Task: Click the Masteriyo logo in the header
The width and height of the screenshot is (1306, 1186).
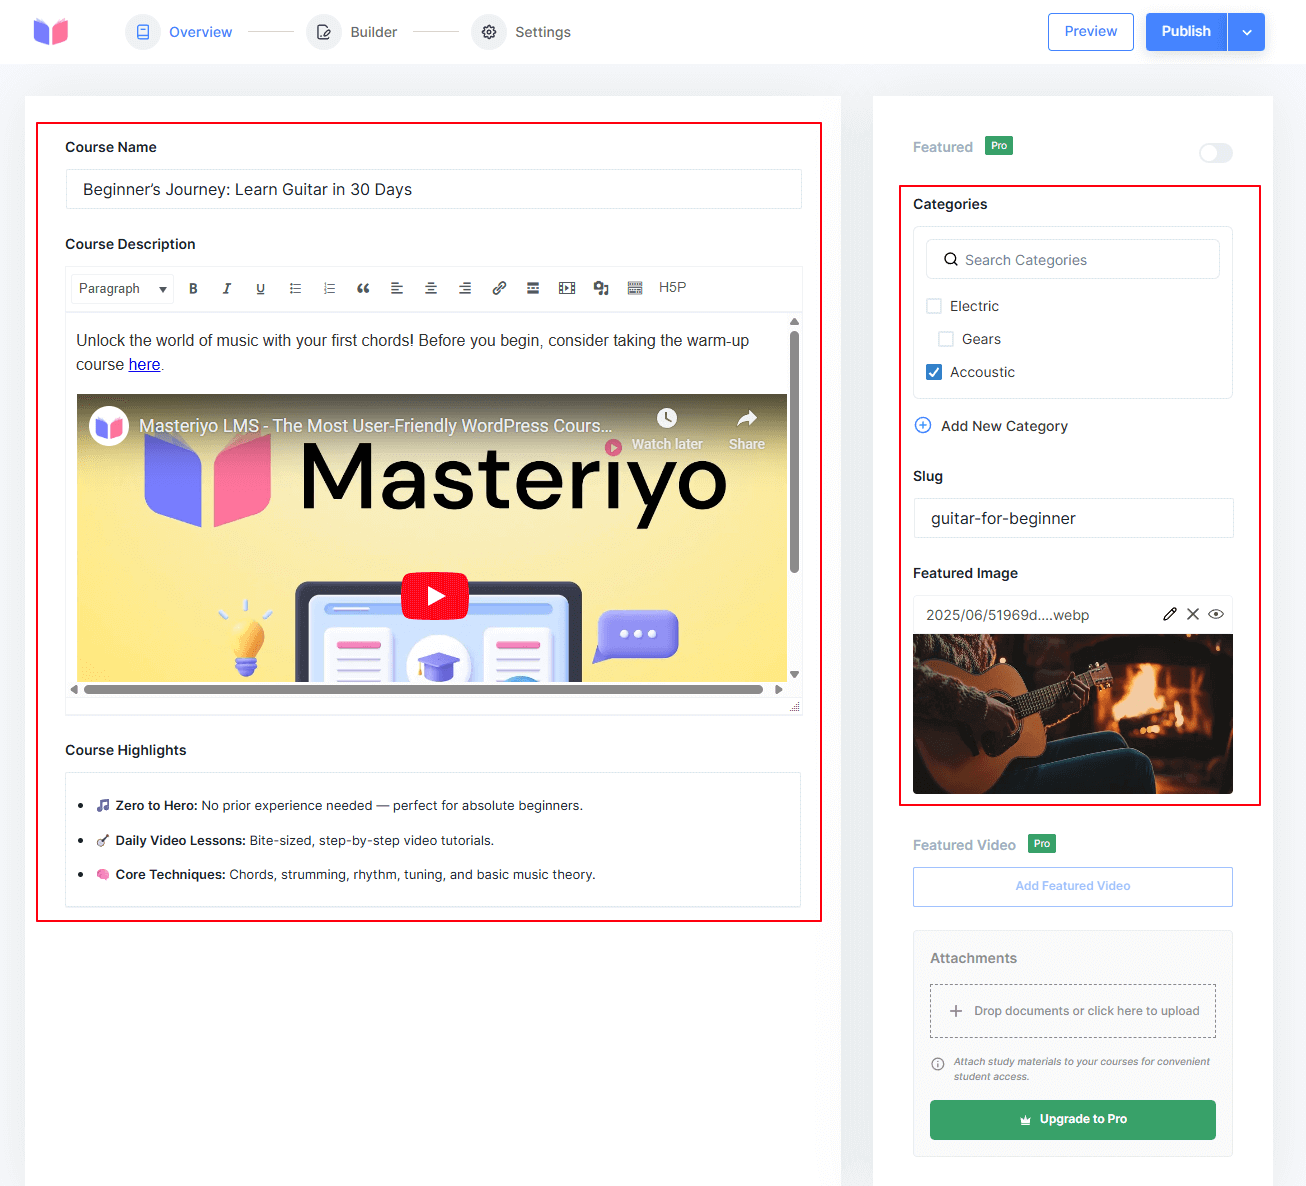Action: [x=51, y=32]
